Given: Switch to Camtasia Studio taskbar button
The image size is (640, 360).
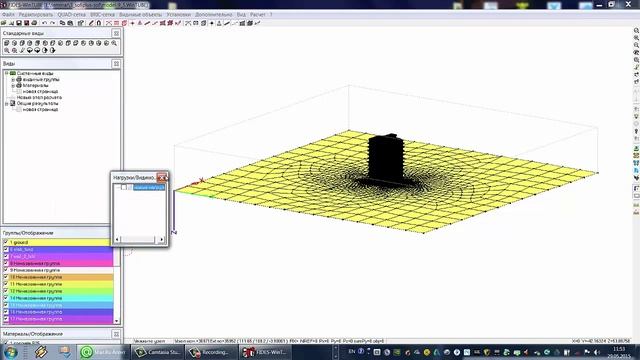Looking at the screenshot, I should (x=158, y=352).
